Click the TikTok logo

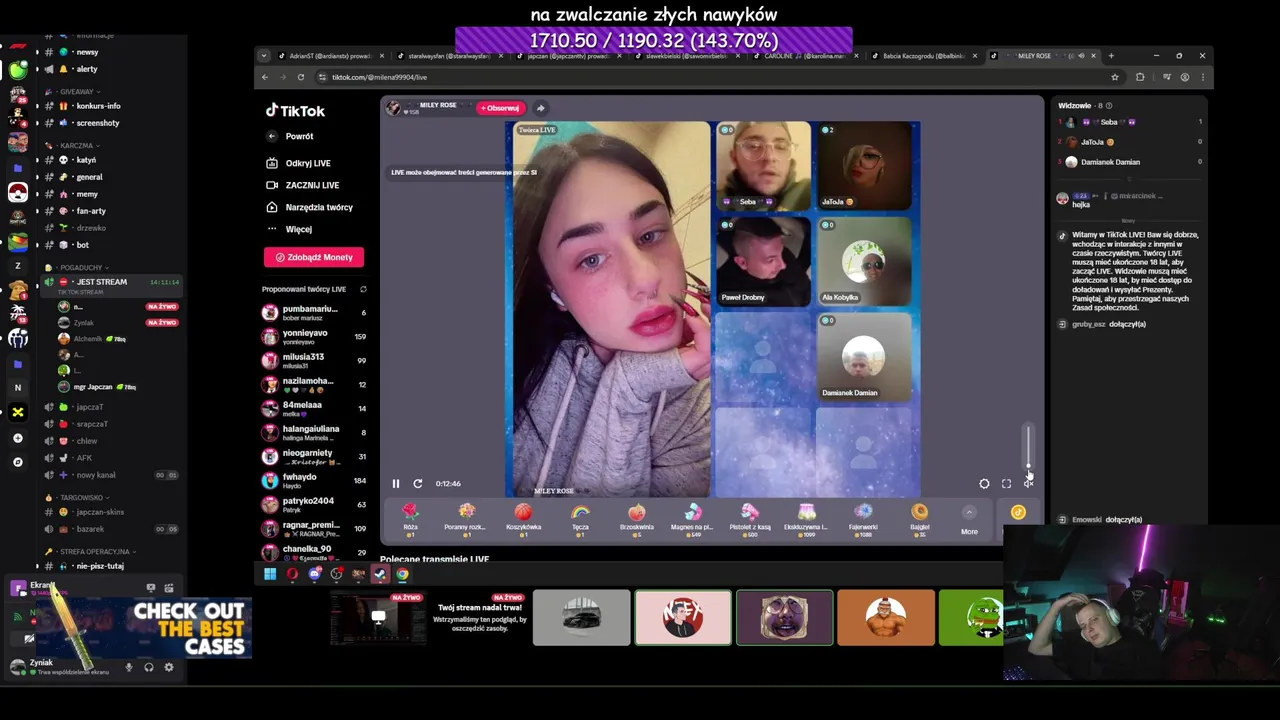pos(295,111)
